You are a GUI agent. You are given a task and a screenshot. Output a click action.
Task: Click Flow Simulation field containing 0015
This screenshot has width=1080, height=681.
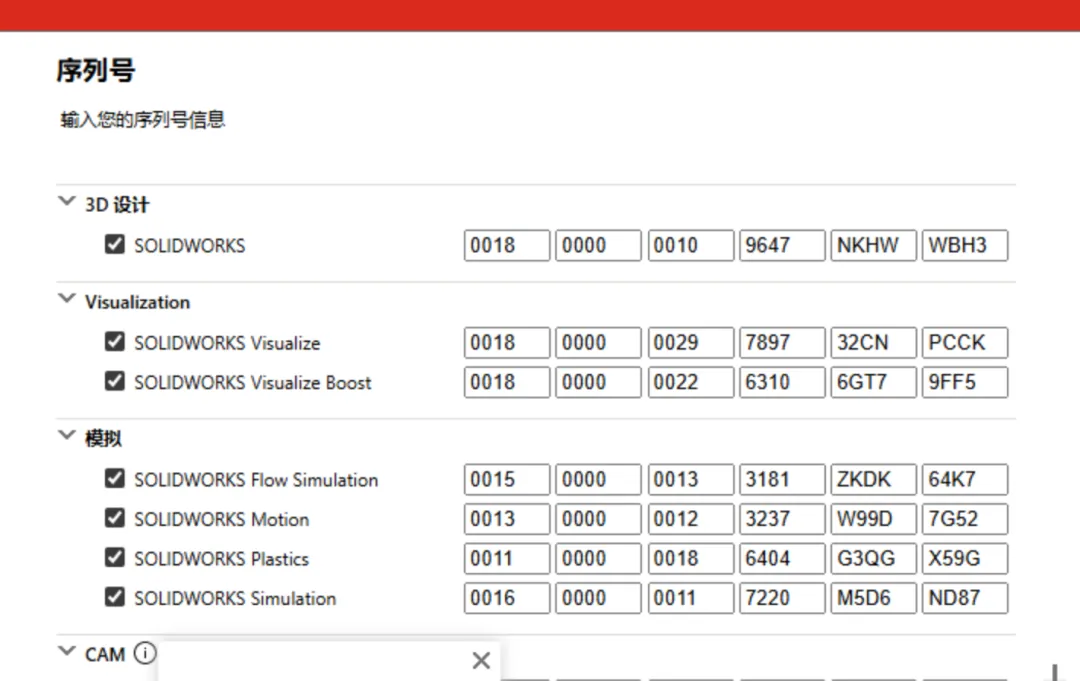click(507, 479)
